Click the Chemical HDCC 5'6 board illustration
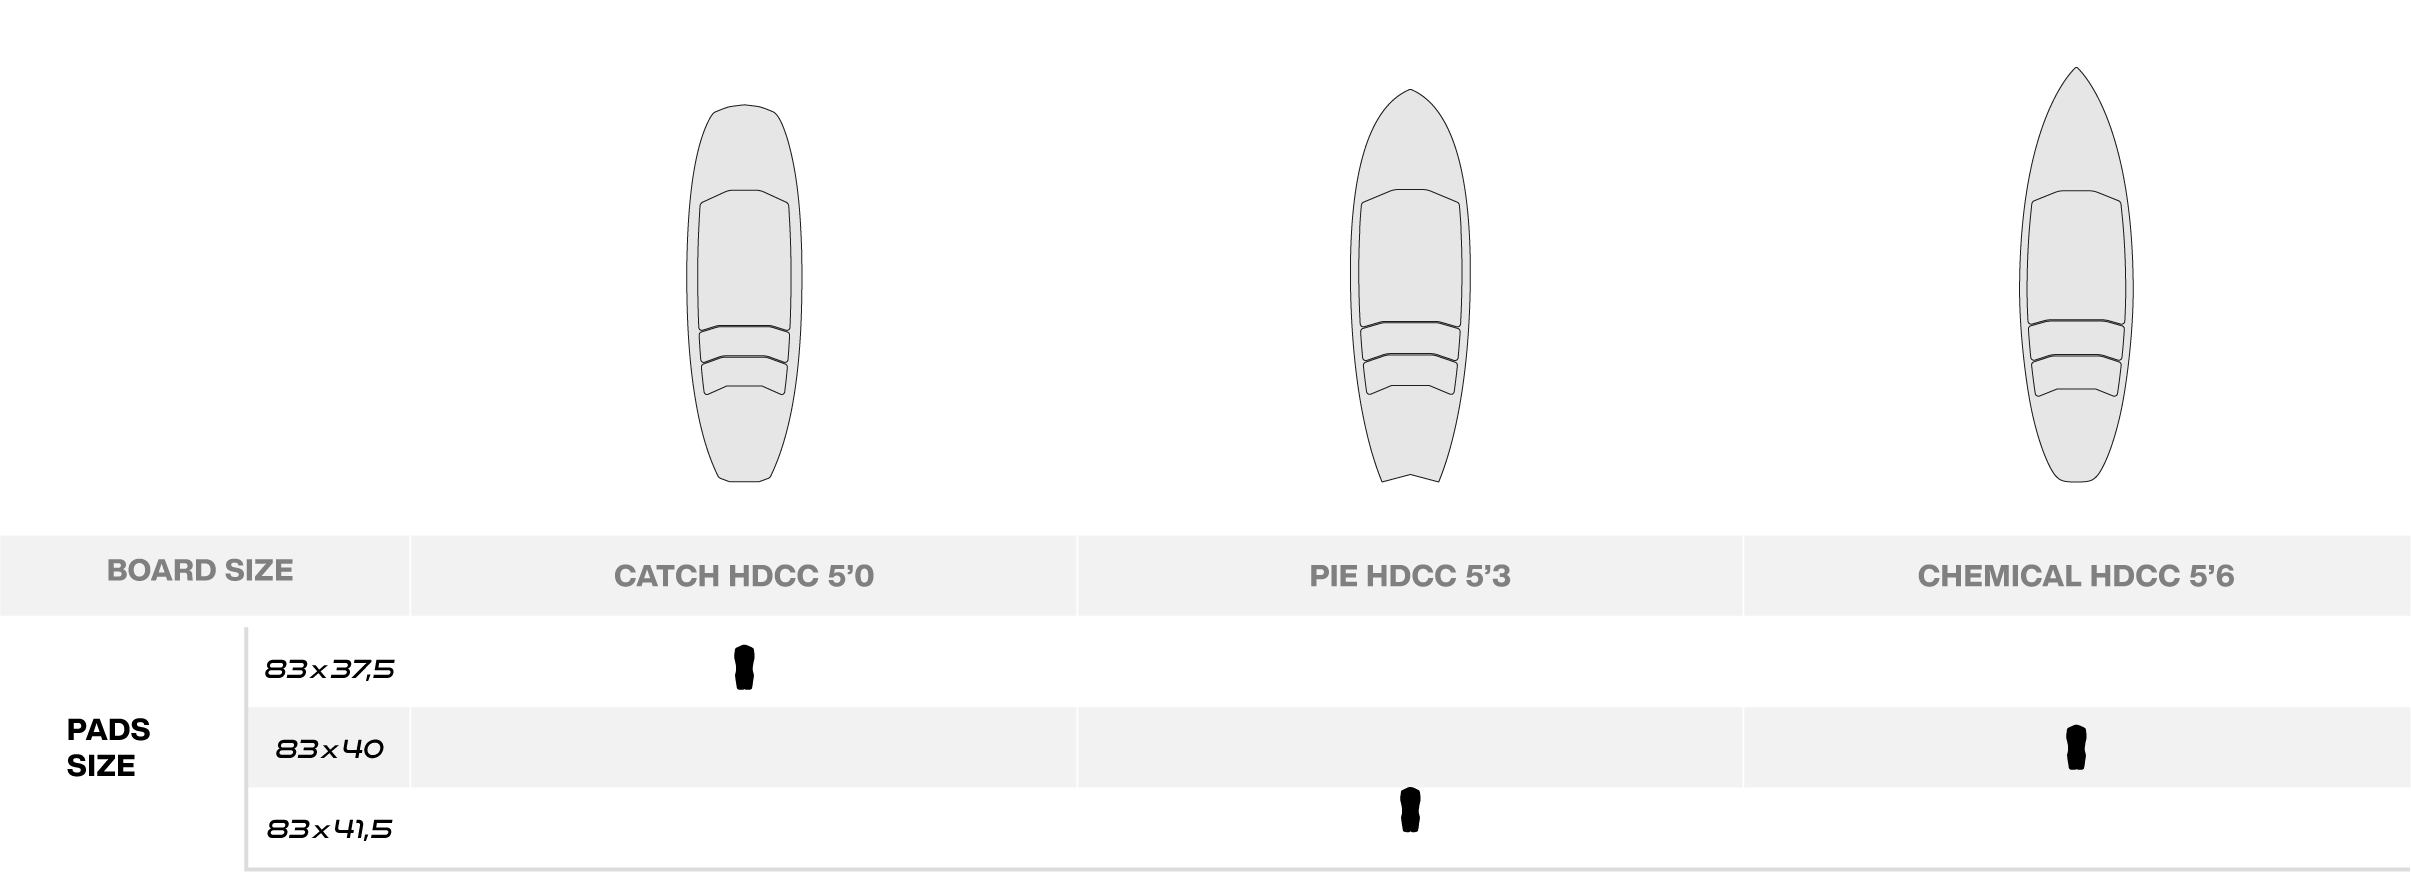This screenshot has width=2411, height=892. click(2076, 275)
